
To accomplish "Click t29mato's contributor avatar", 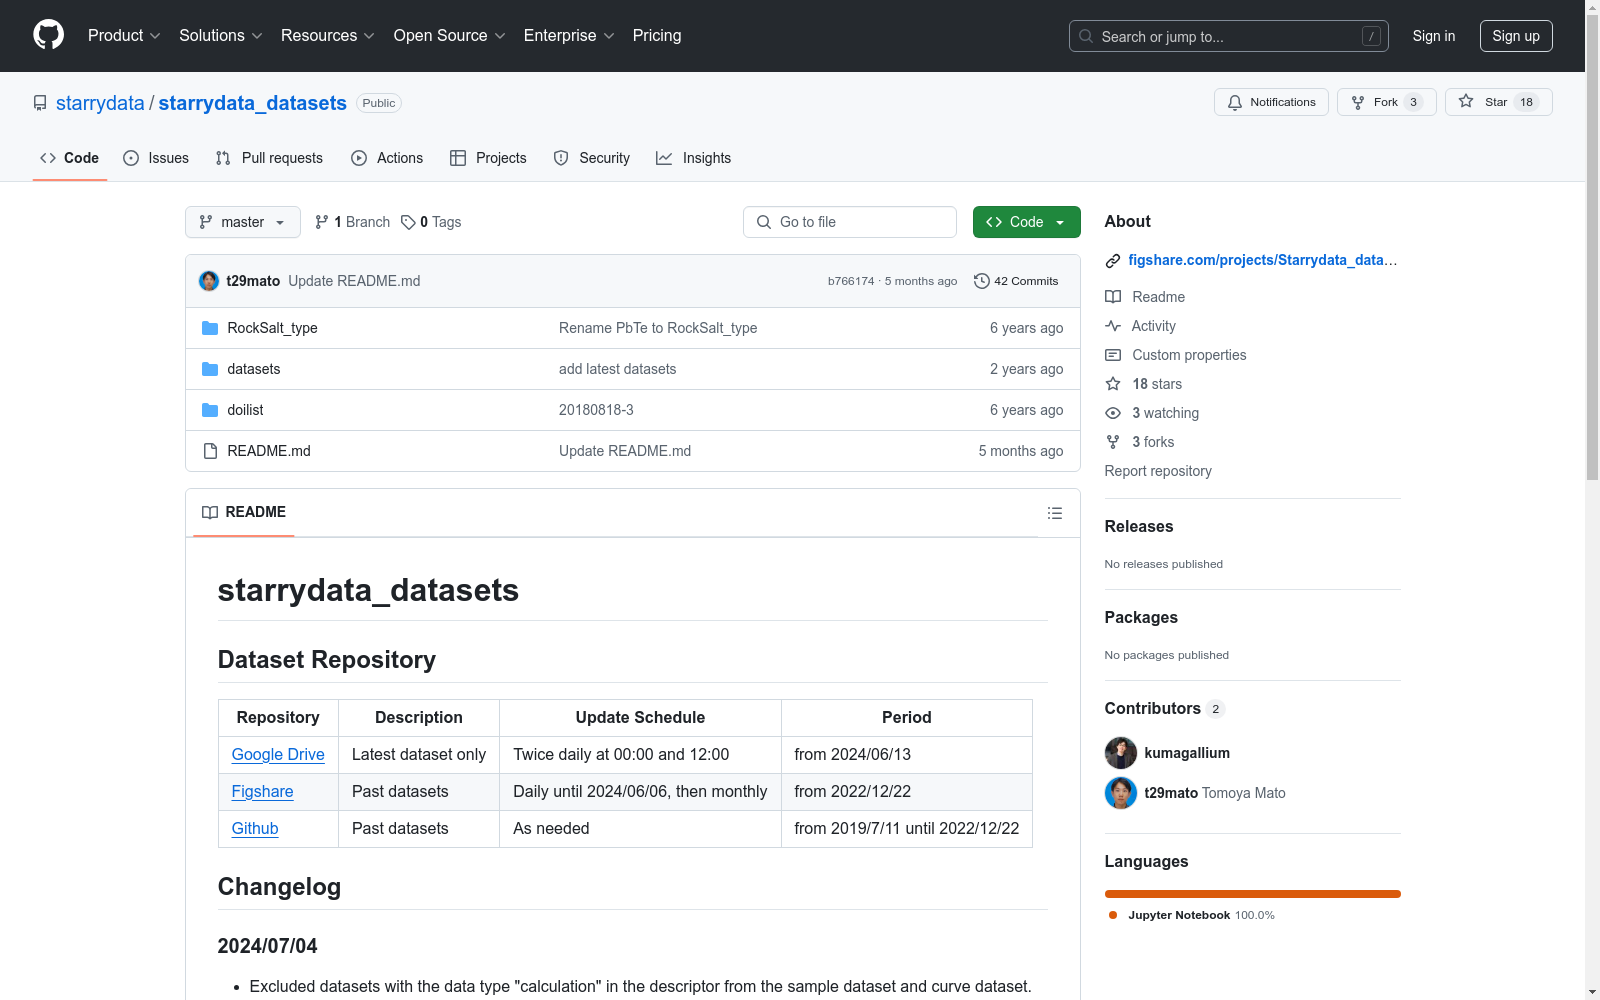I will pyautogui.click(x=1121, y=793).
